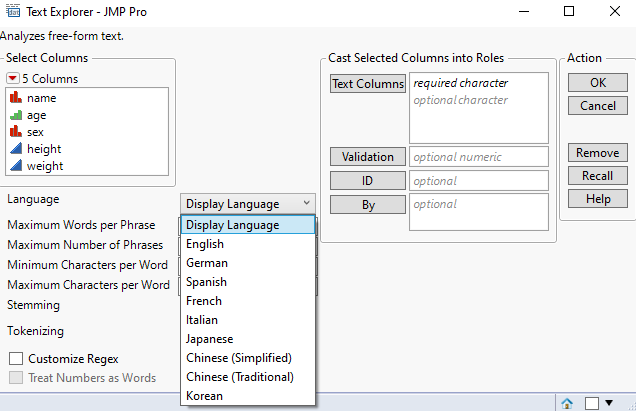Image resolution: width=636 pixels, height=411 pixels.
Task: Select German in the language list
Action: pos(207,263)
